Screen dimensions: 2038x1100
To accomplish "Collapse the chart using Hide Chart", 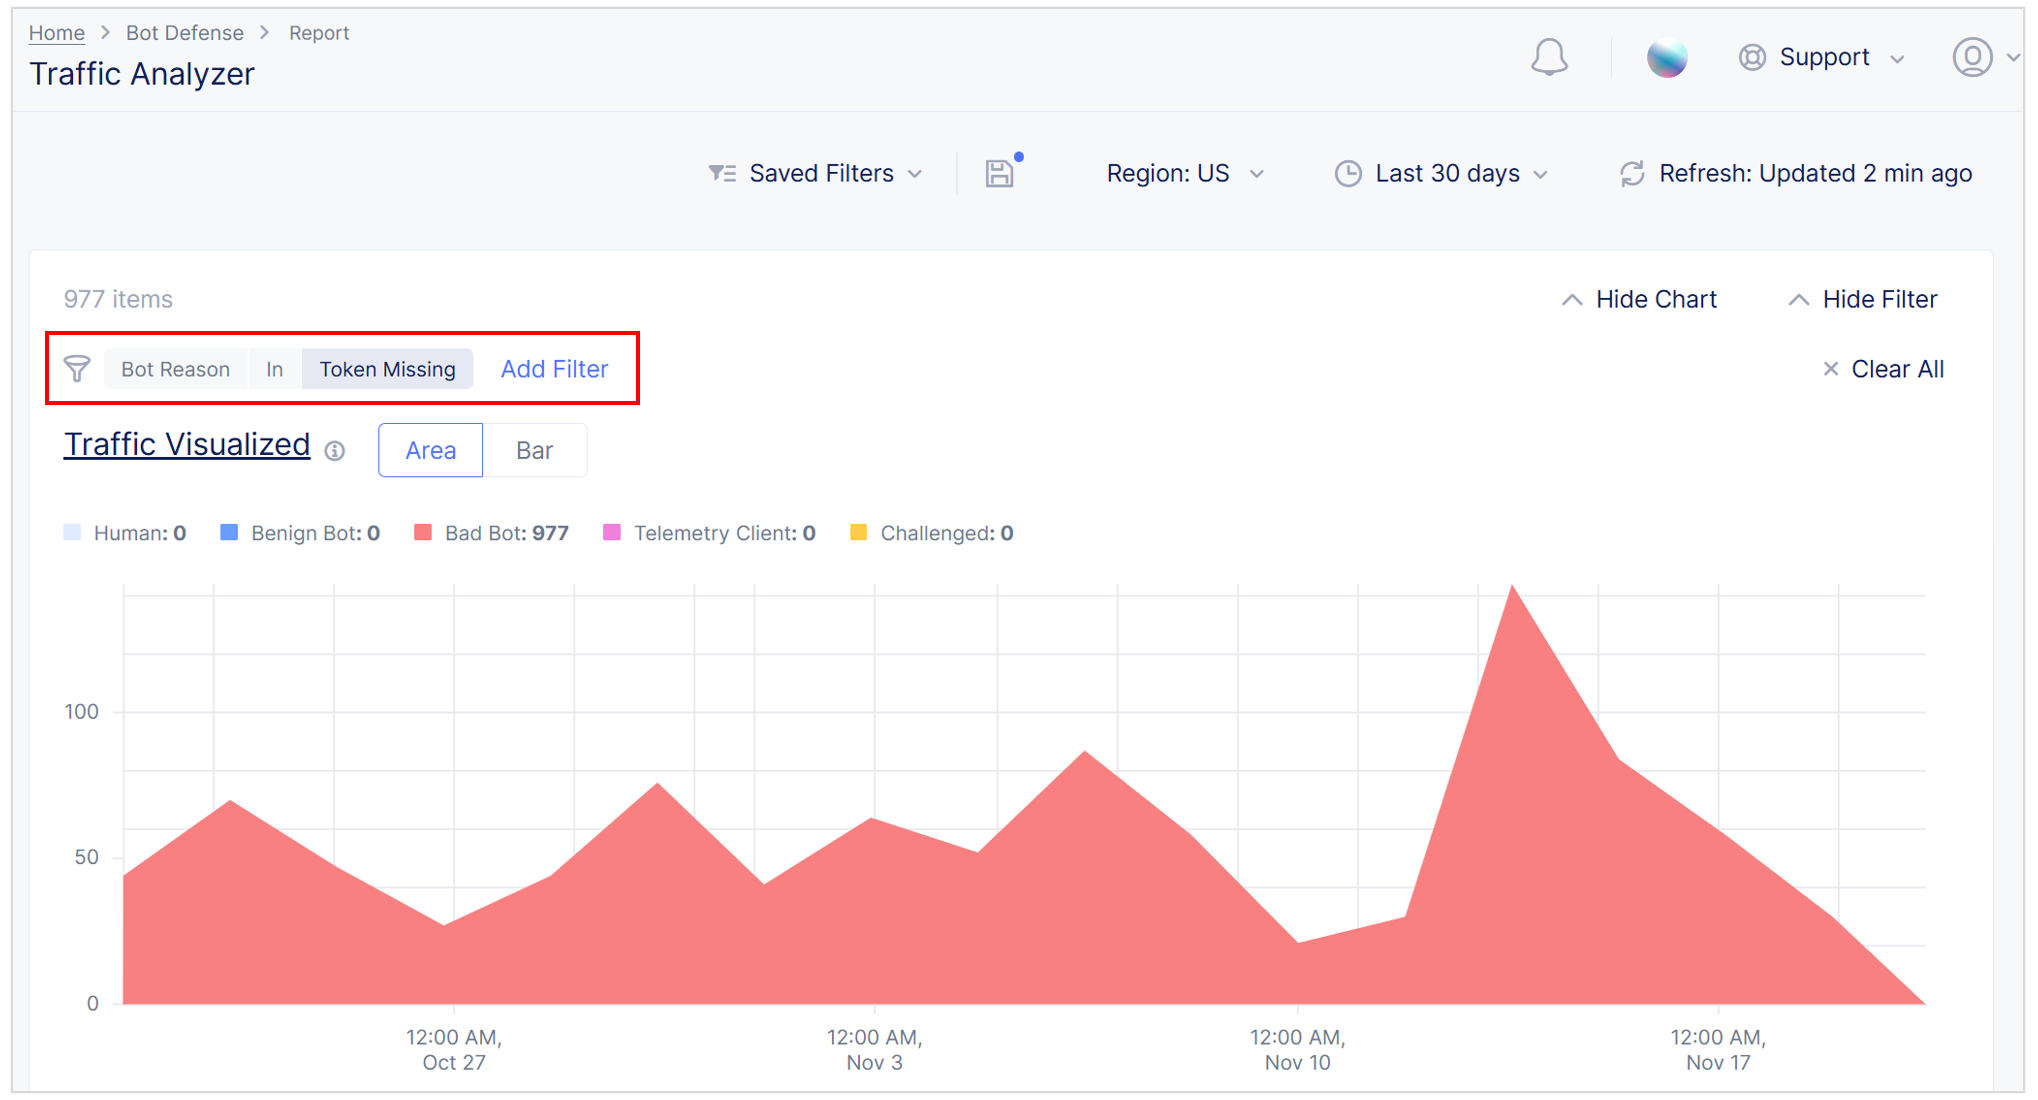I will 1639,298.
